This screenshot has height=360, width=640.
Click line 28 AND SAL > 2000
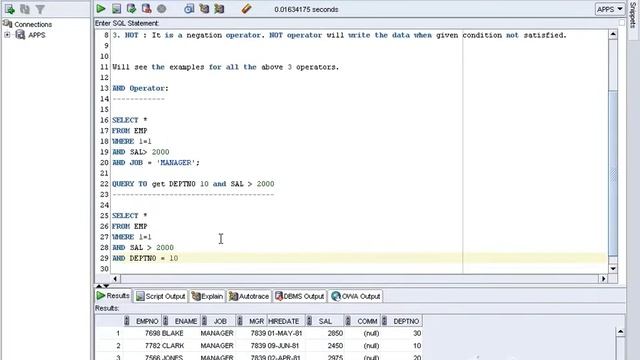pos(143,247)
